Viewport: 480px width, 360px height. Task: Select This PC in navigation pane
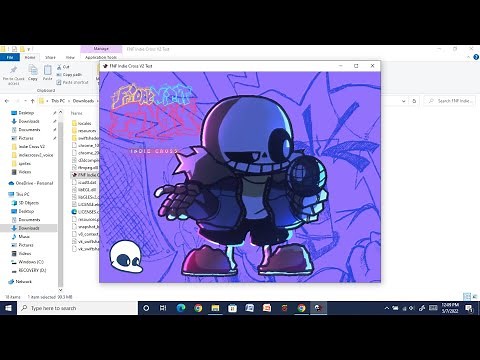coord(23,194)
